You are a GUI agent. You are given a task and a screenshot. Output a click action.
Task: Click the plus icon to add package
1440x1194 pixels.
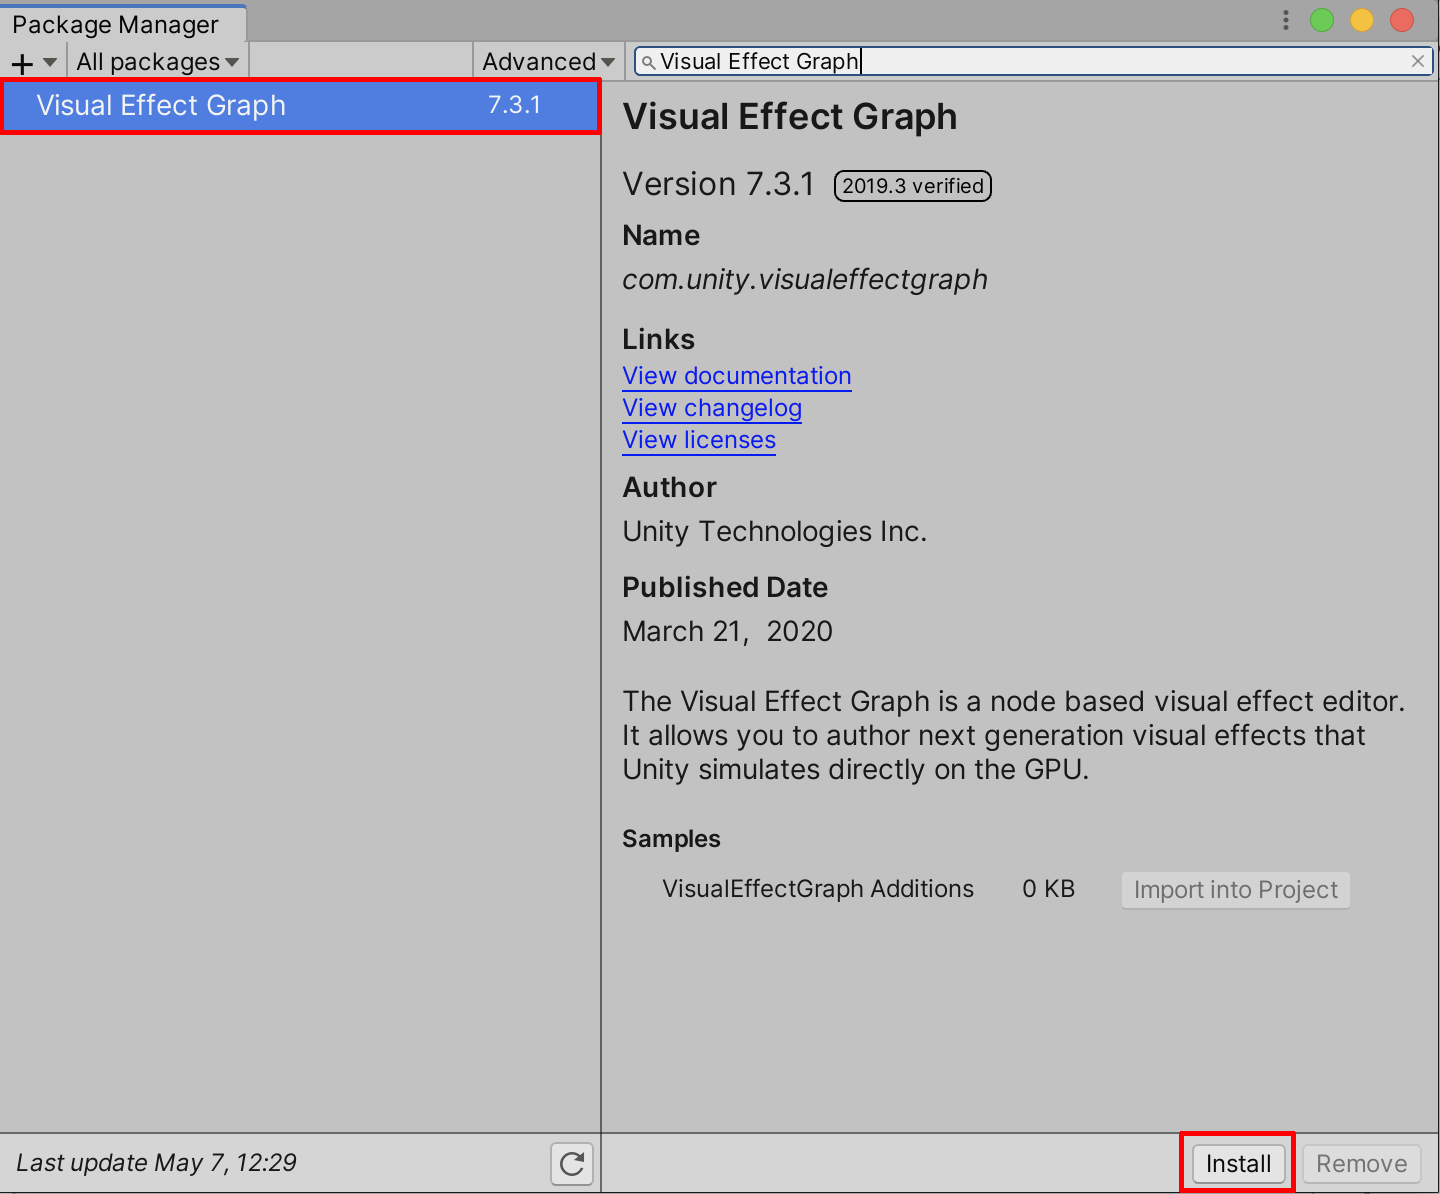click(x=22, y=63)
